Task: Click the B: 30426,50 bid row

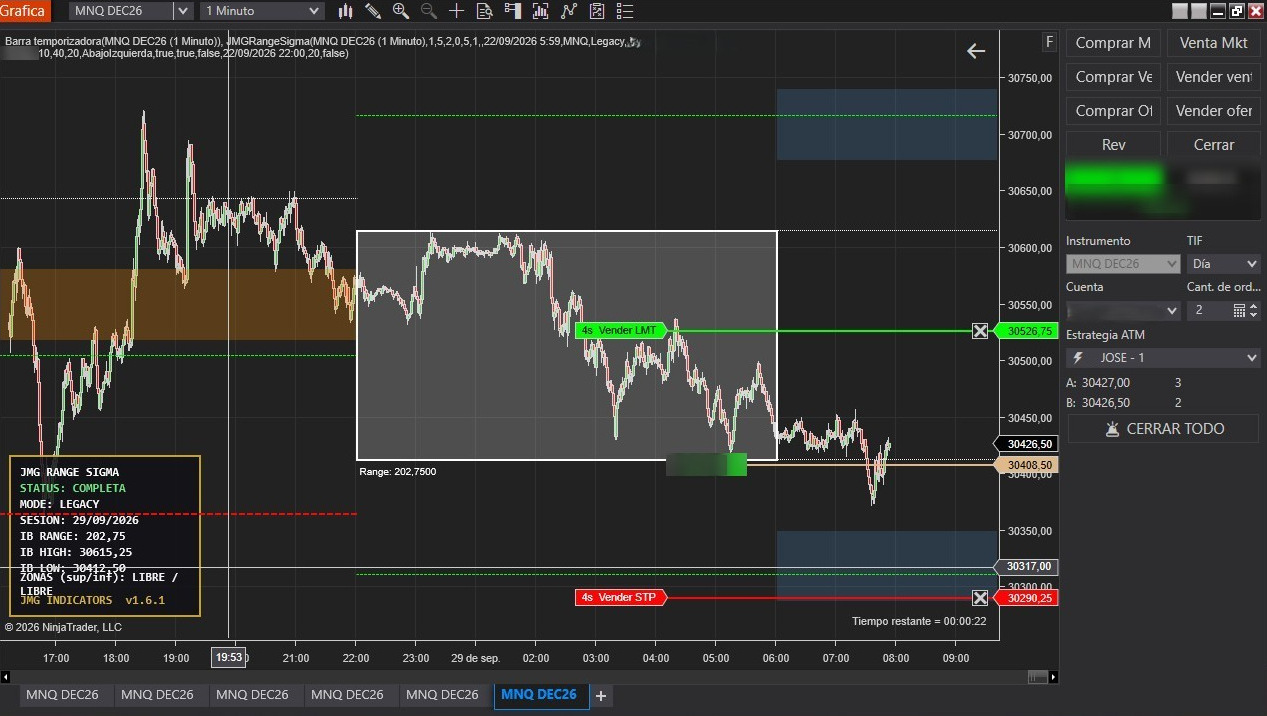Action: coord(1126,403)
